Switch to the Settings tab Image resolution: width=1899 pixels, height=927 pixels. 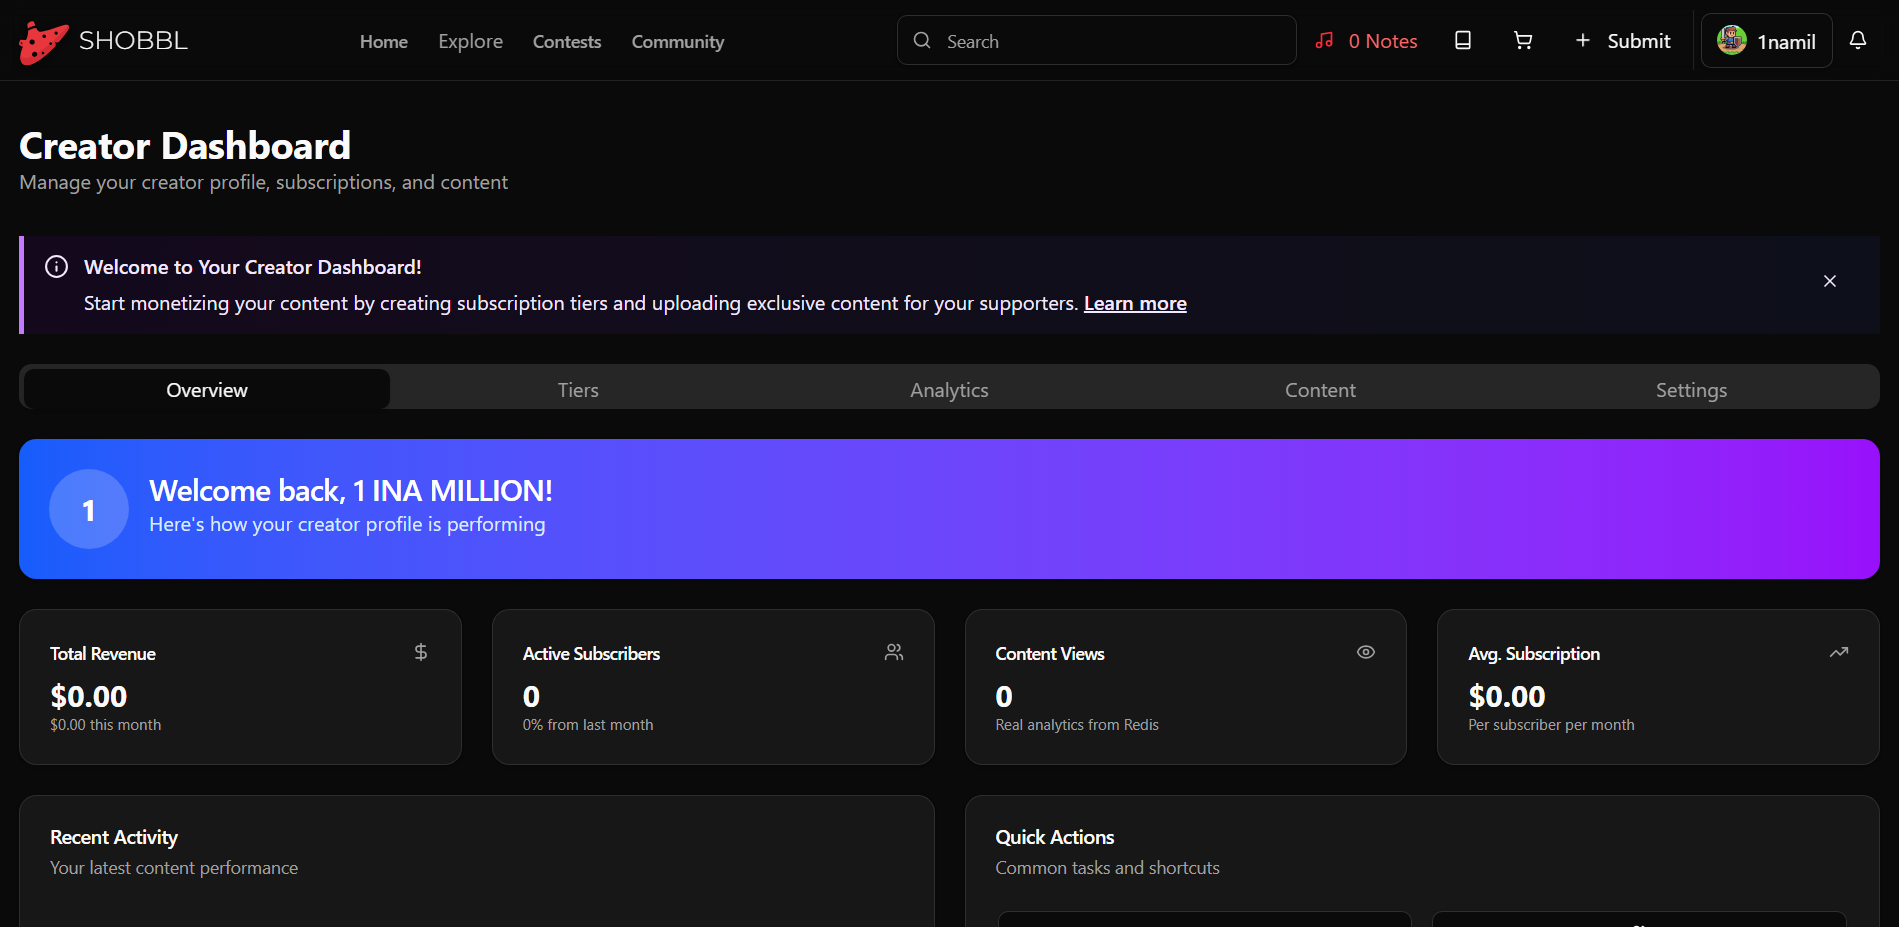click(x=1690, y=389)
